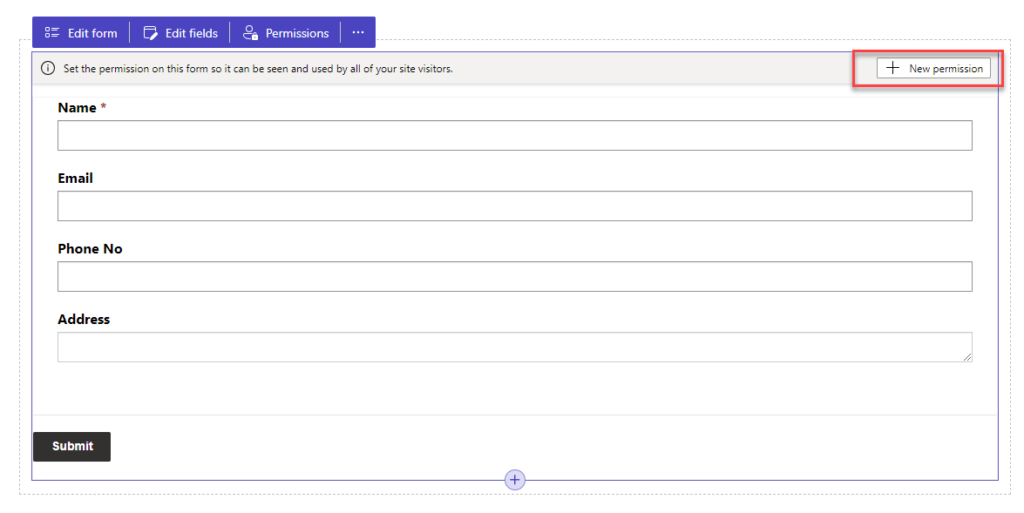
Task: Click into the Email input box
Action: click(514, 206)
